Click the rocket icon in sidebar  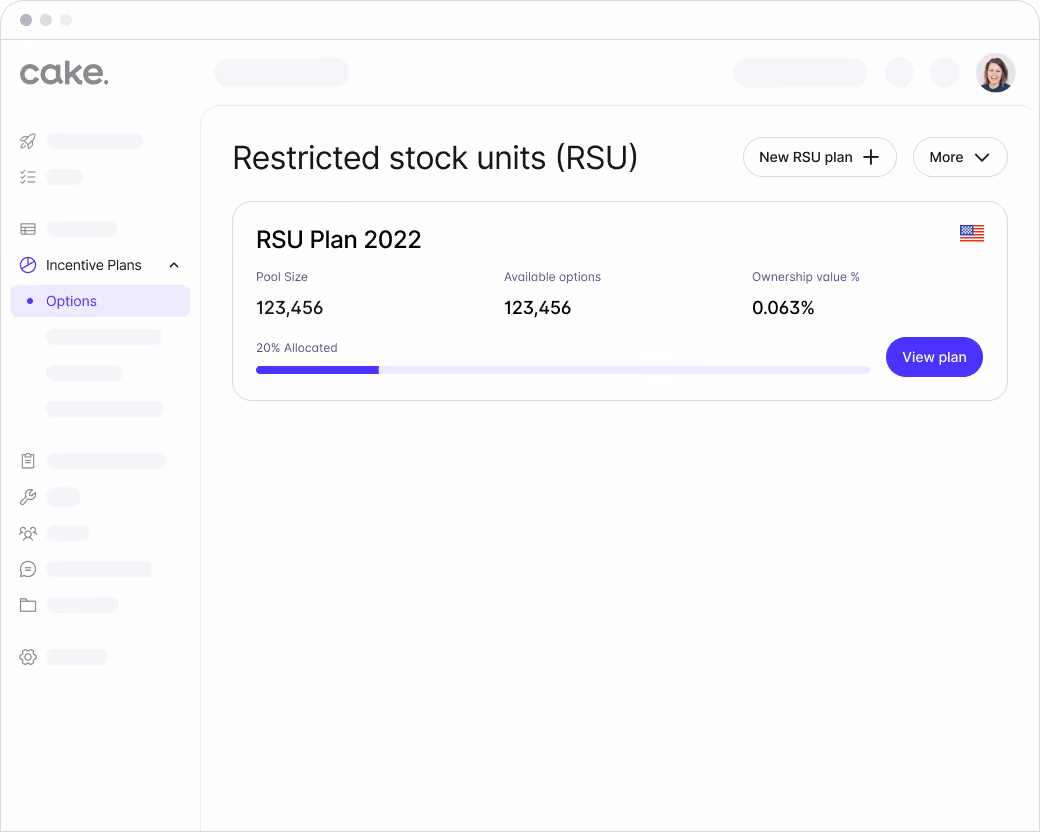[x=28, y=141]
